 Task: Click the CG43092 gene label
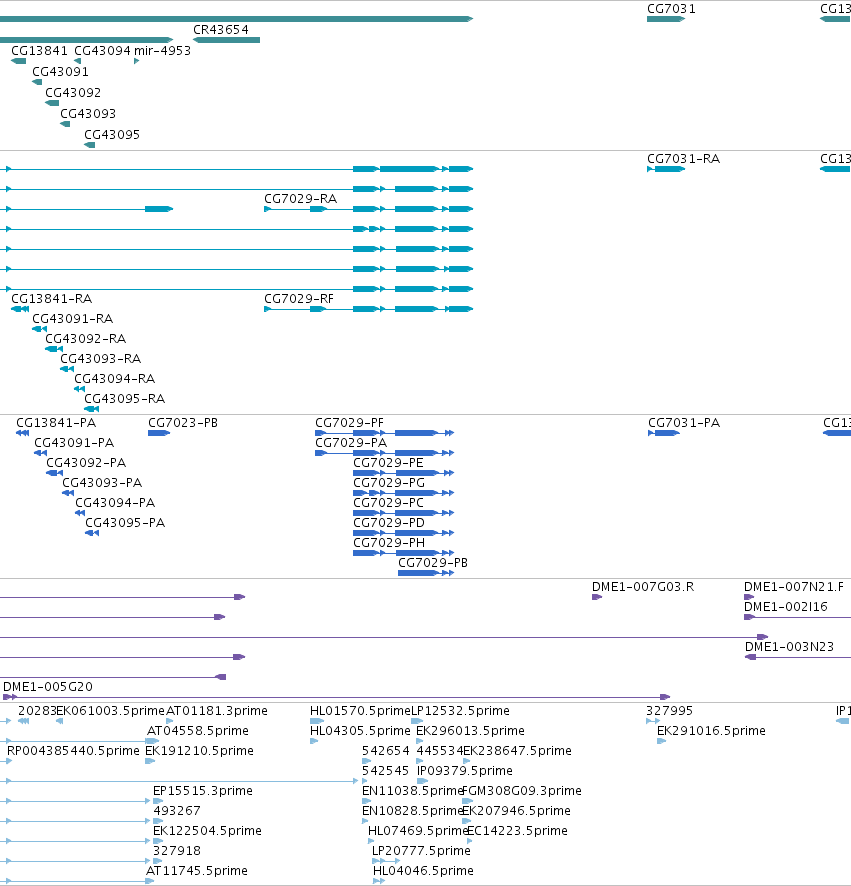coord(73,93)
